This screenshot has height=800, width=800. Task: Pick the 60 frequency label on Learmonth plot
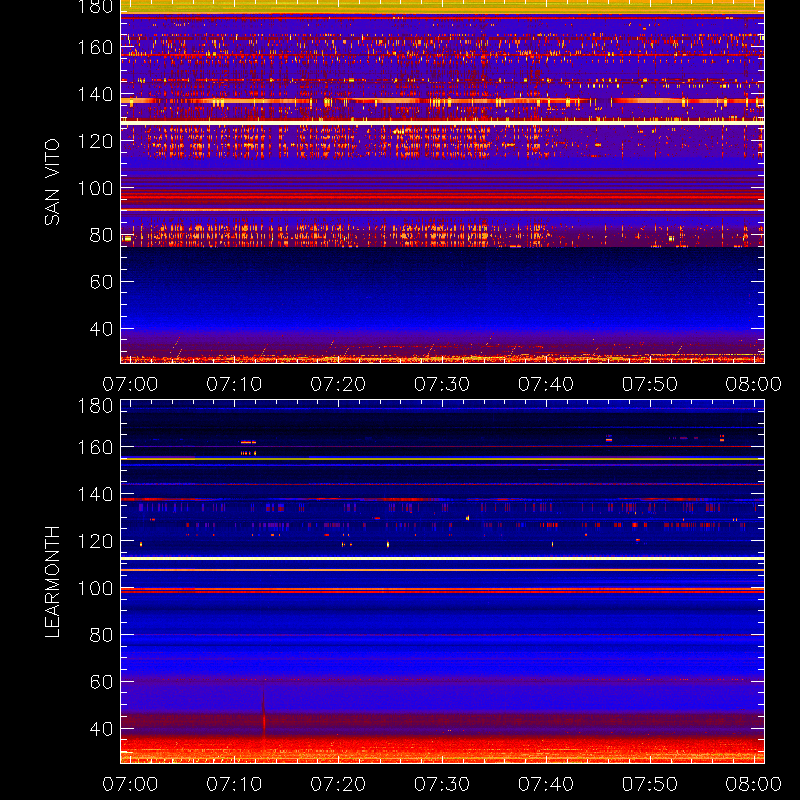101,682
